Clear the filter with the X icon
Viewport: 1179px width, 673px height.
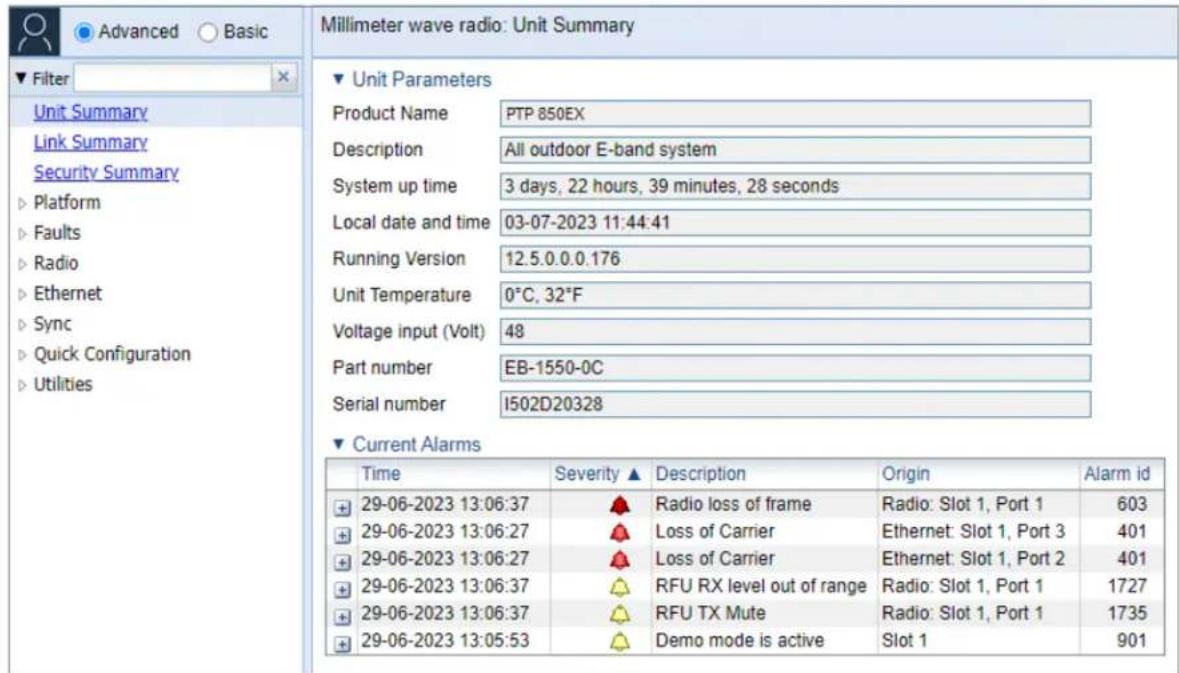283,77
